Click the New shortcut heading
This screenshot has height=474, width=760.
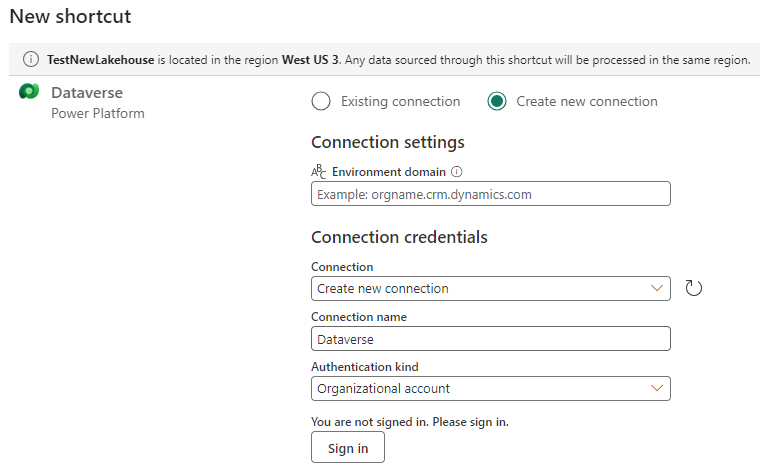click(70, 16)
